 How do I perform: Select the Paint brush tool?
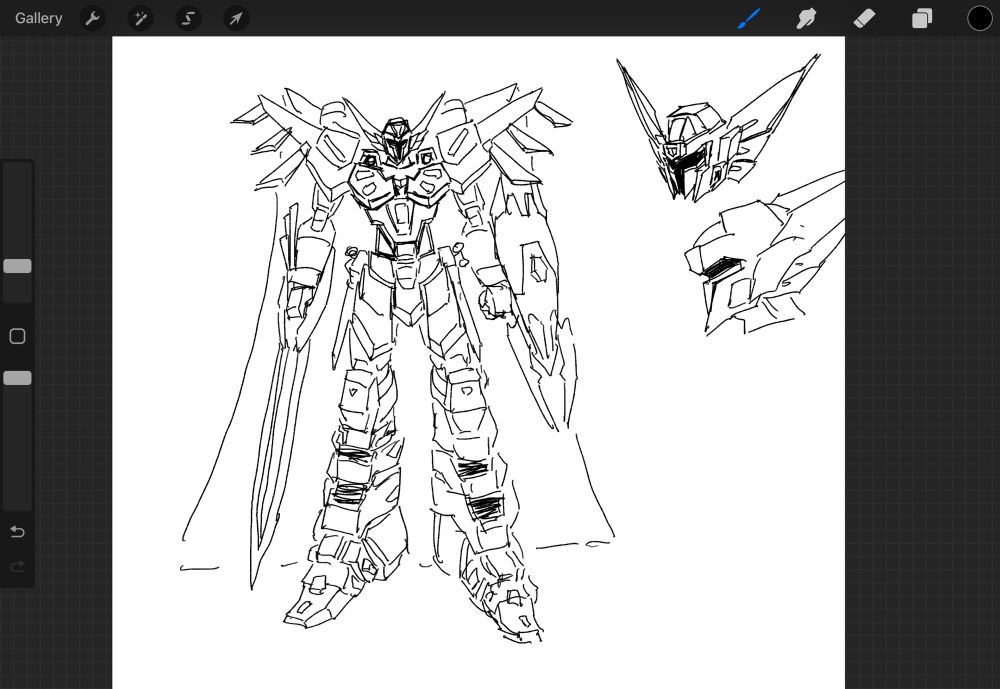[749, 19]
